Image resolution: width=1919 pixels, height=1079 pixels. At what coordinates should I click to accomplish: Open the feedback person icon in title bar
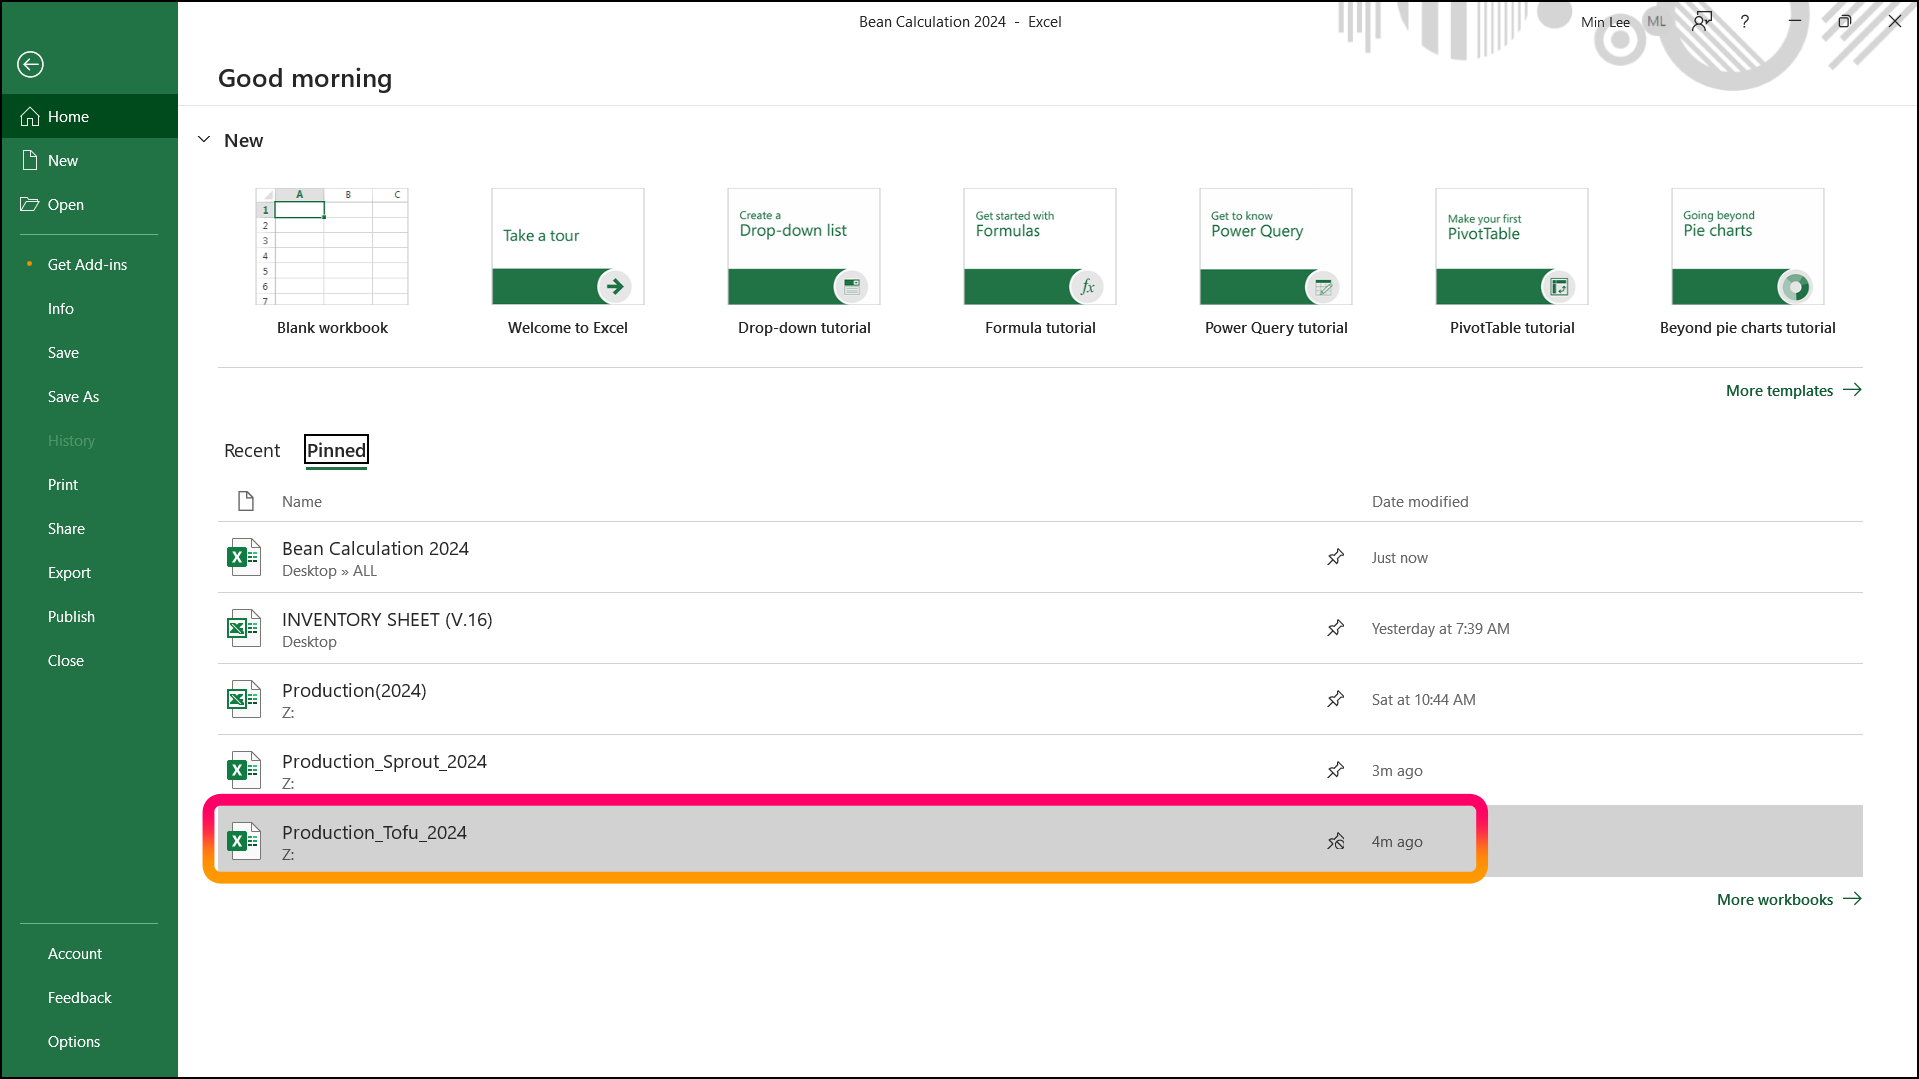coord(1702,21)
